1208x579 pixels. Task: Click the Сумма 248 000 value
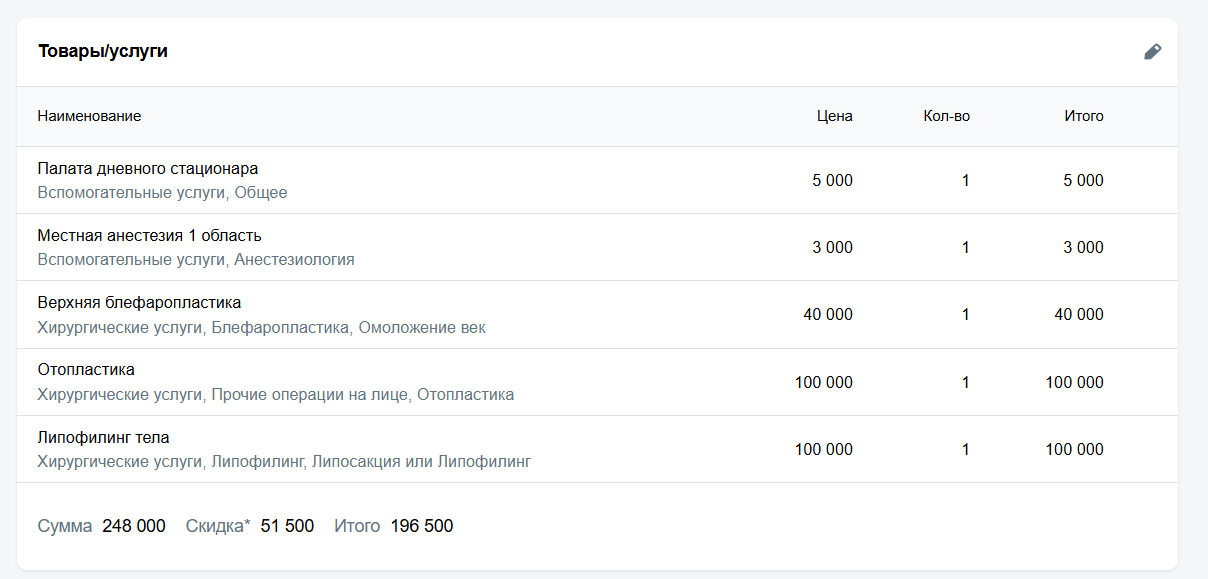click(133, 526)
